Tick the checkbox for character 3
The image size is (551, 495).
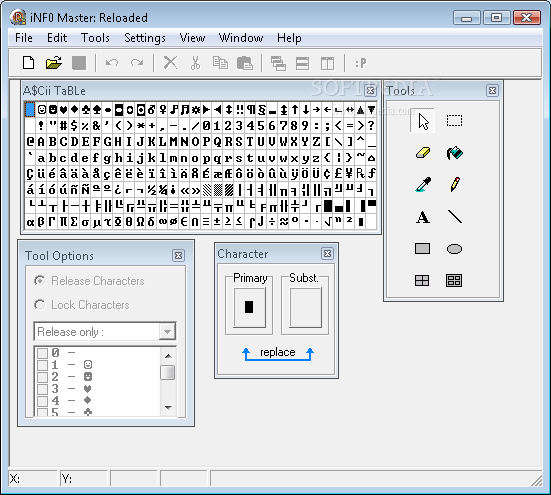(x=43, y=389)
